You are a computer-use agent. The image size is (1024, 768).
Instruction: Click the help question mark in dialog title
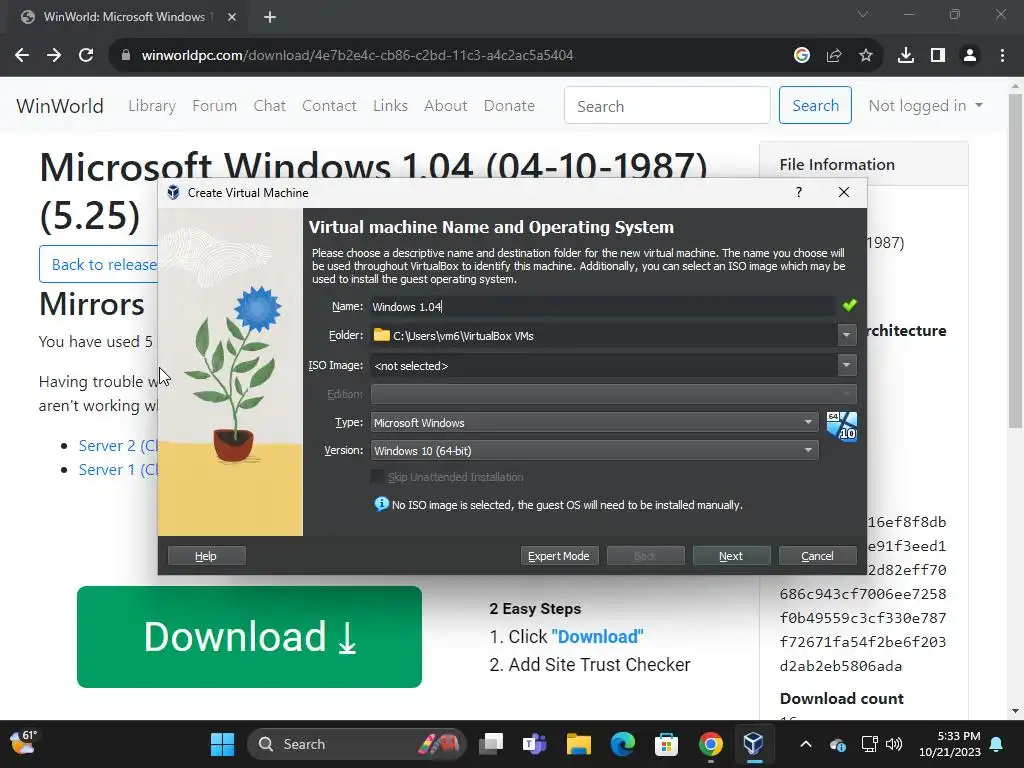799,192
